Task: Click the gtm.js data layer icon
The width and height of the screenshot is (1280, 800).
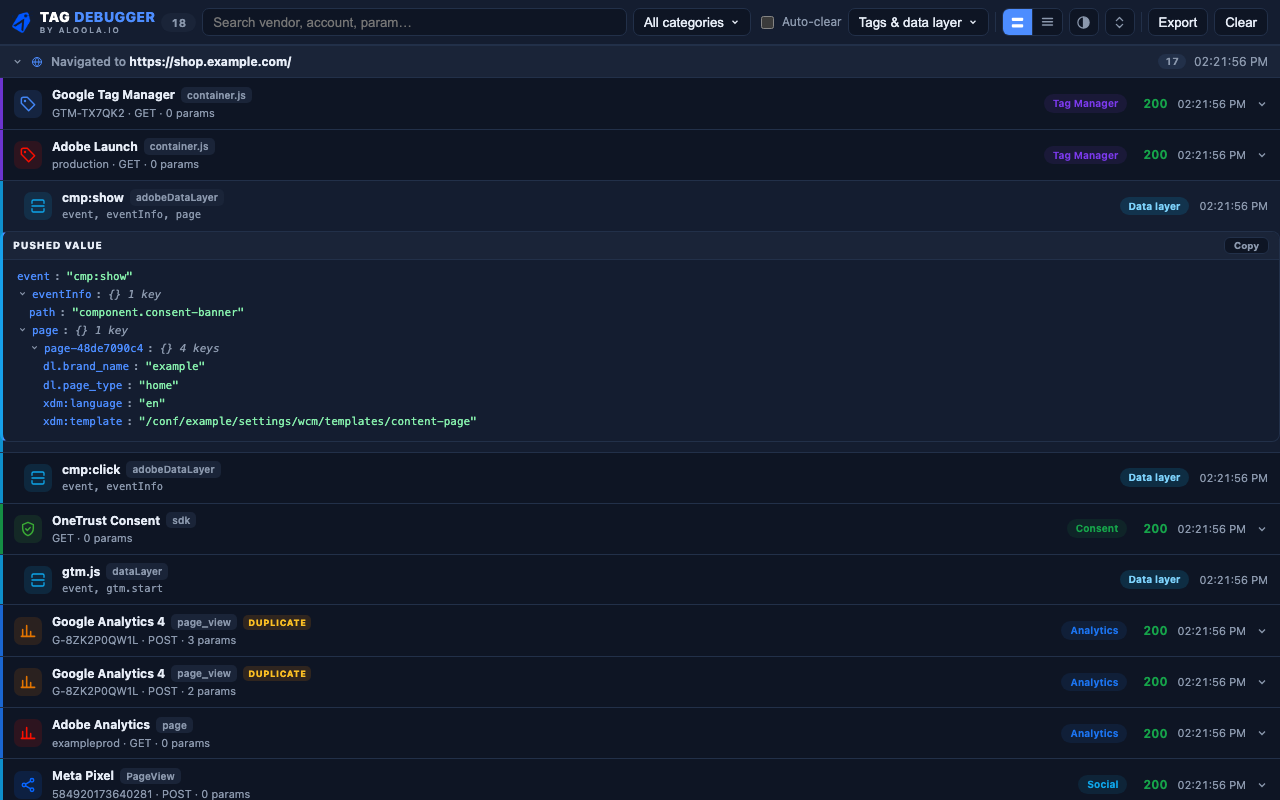Action: click(38, 580)
